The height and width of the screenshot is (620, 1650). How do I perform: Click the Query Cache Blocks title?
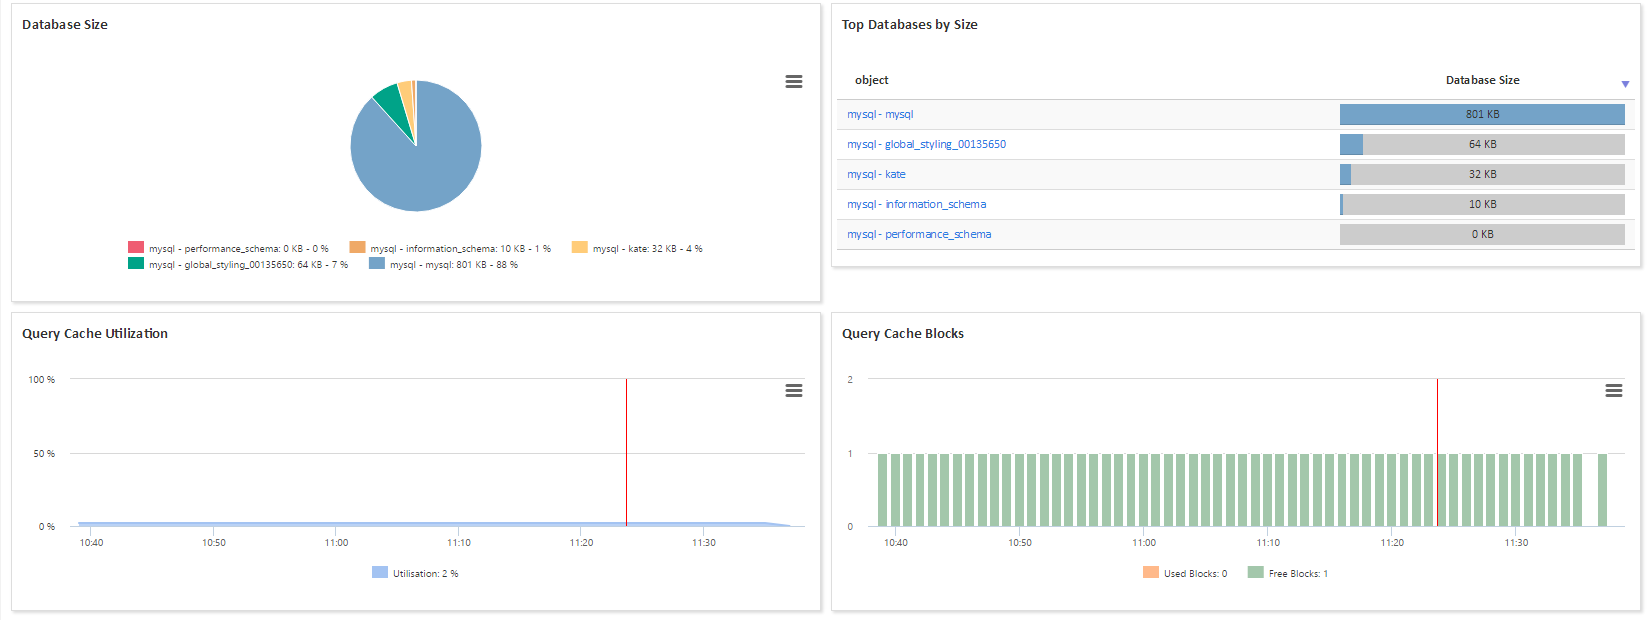tap(903, 333)
